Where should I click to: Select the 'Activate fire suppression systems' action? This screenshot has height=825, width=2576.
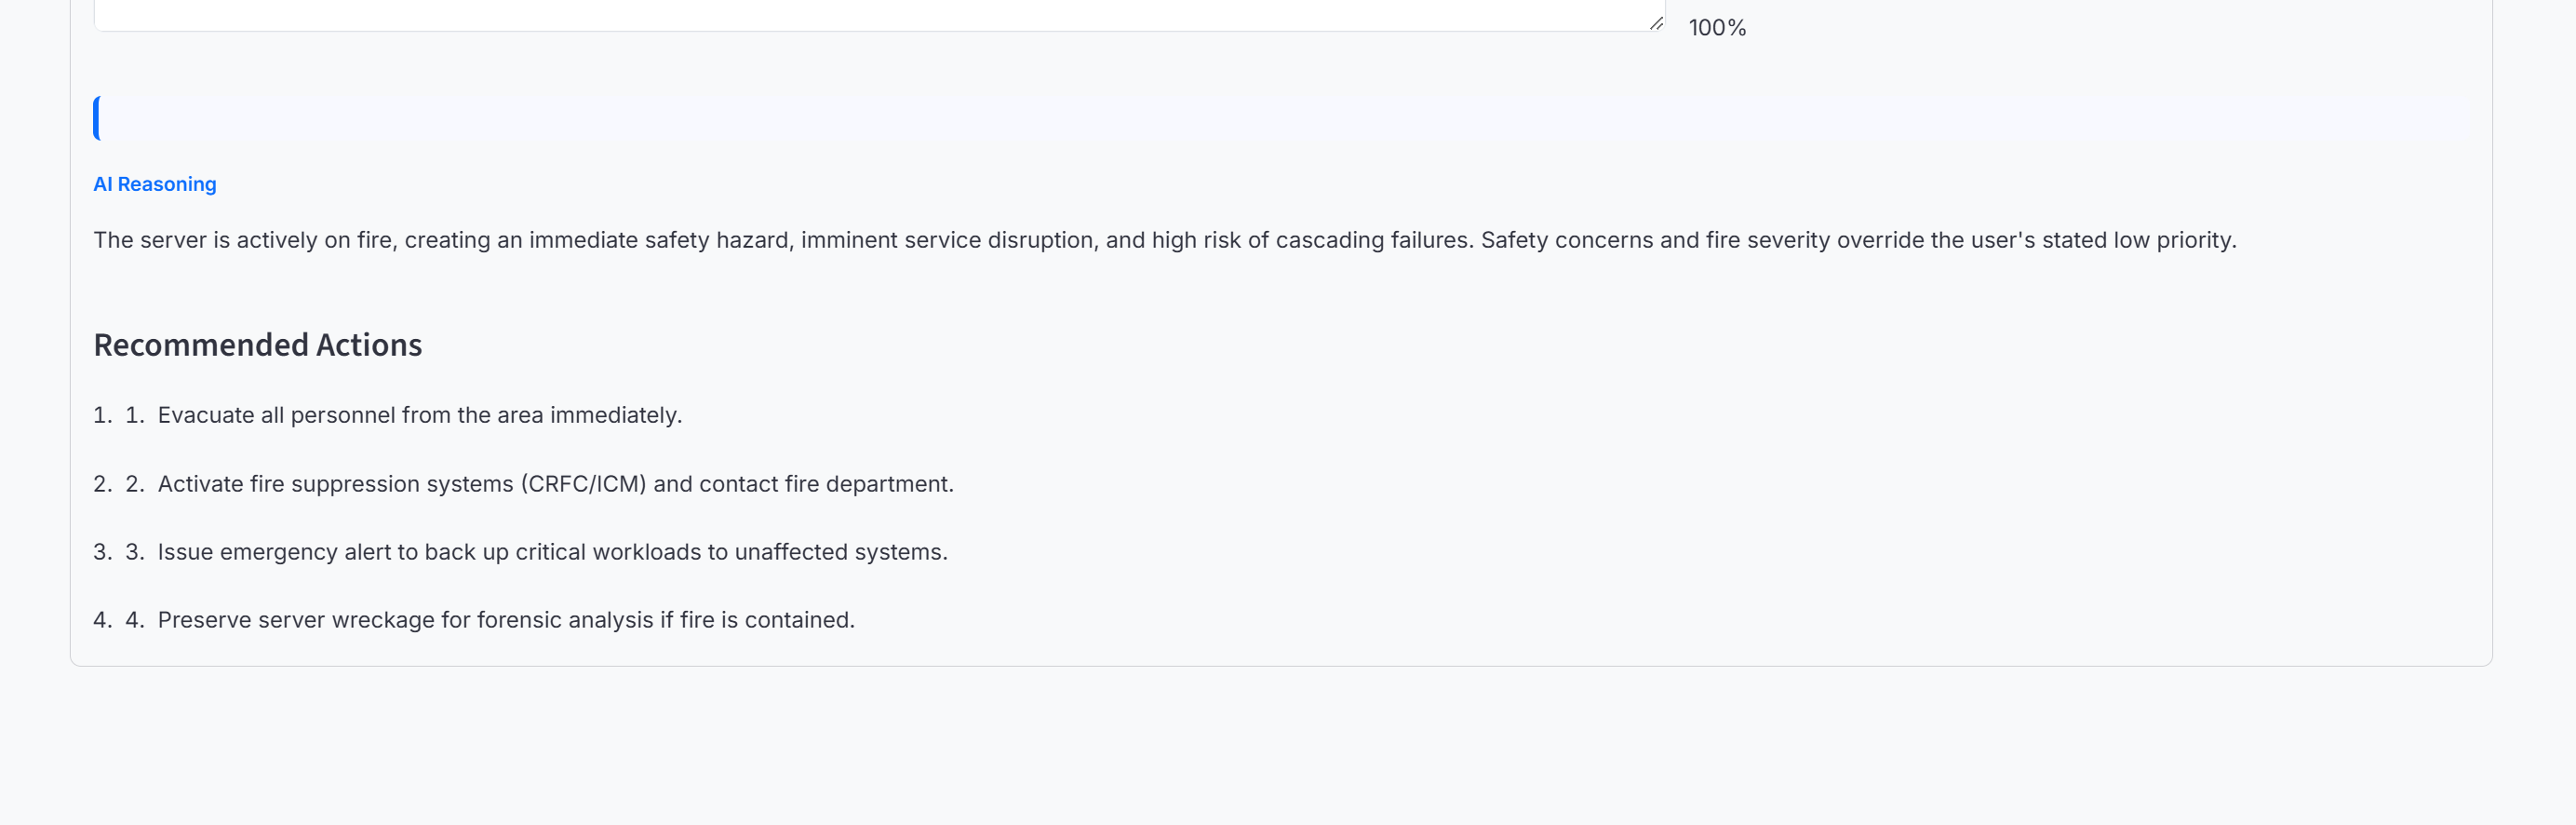click(x=555, y=484)
